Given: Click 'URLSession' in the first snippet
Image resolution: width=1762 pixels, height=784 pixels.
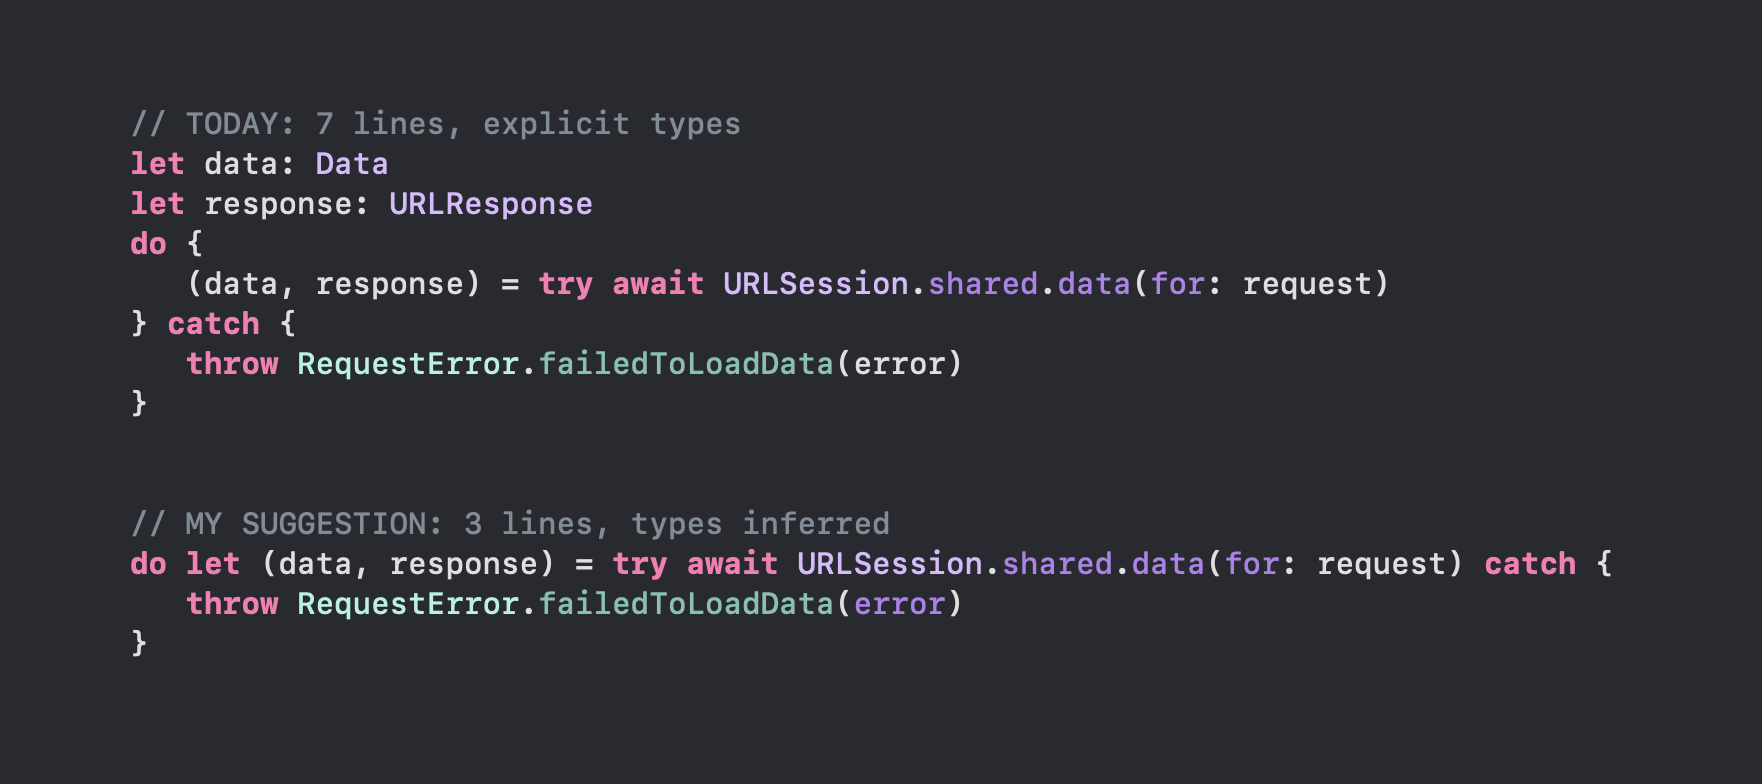Looking at the screenshot, I should pyautogui.click(x=816, y=284).
